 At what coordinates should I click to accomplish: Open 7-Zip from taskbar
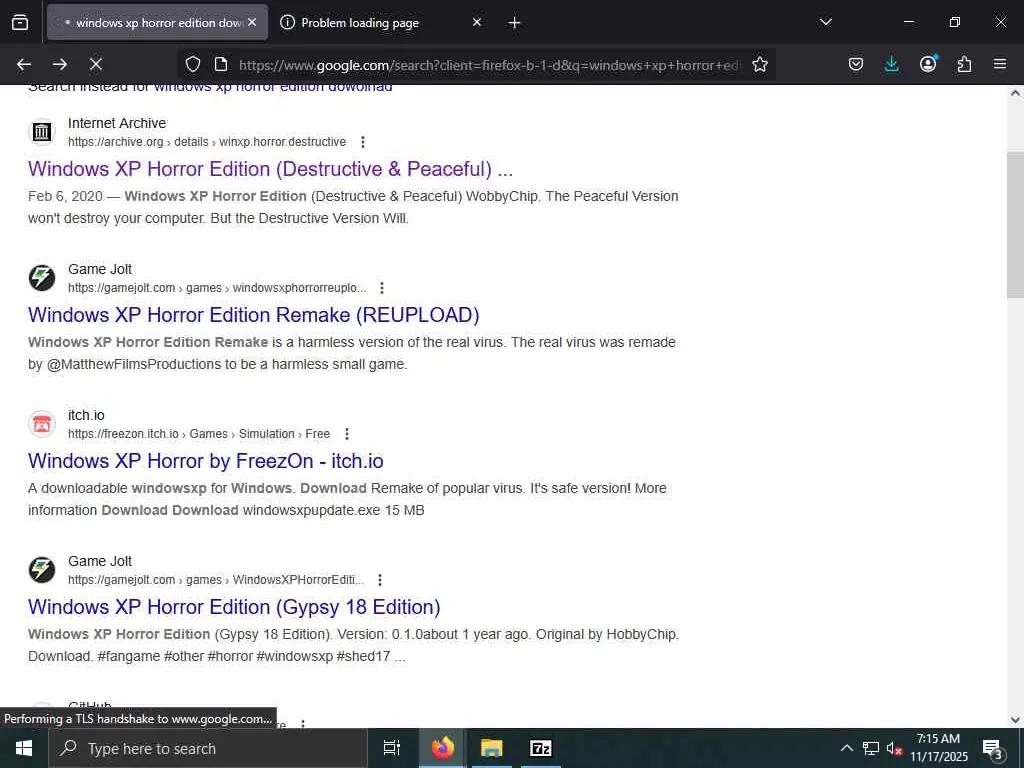(541, 748)
